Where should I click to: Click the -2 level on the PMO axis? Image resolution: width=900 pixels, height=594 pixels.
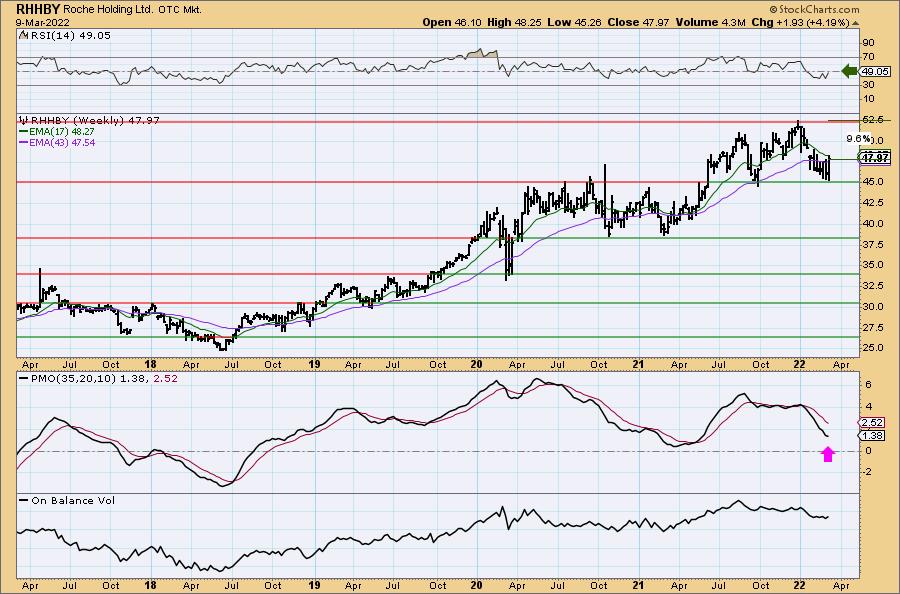867,472
